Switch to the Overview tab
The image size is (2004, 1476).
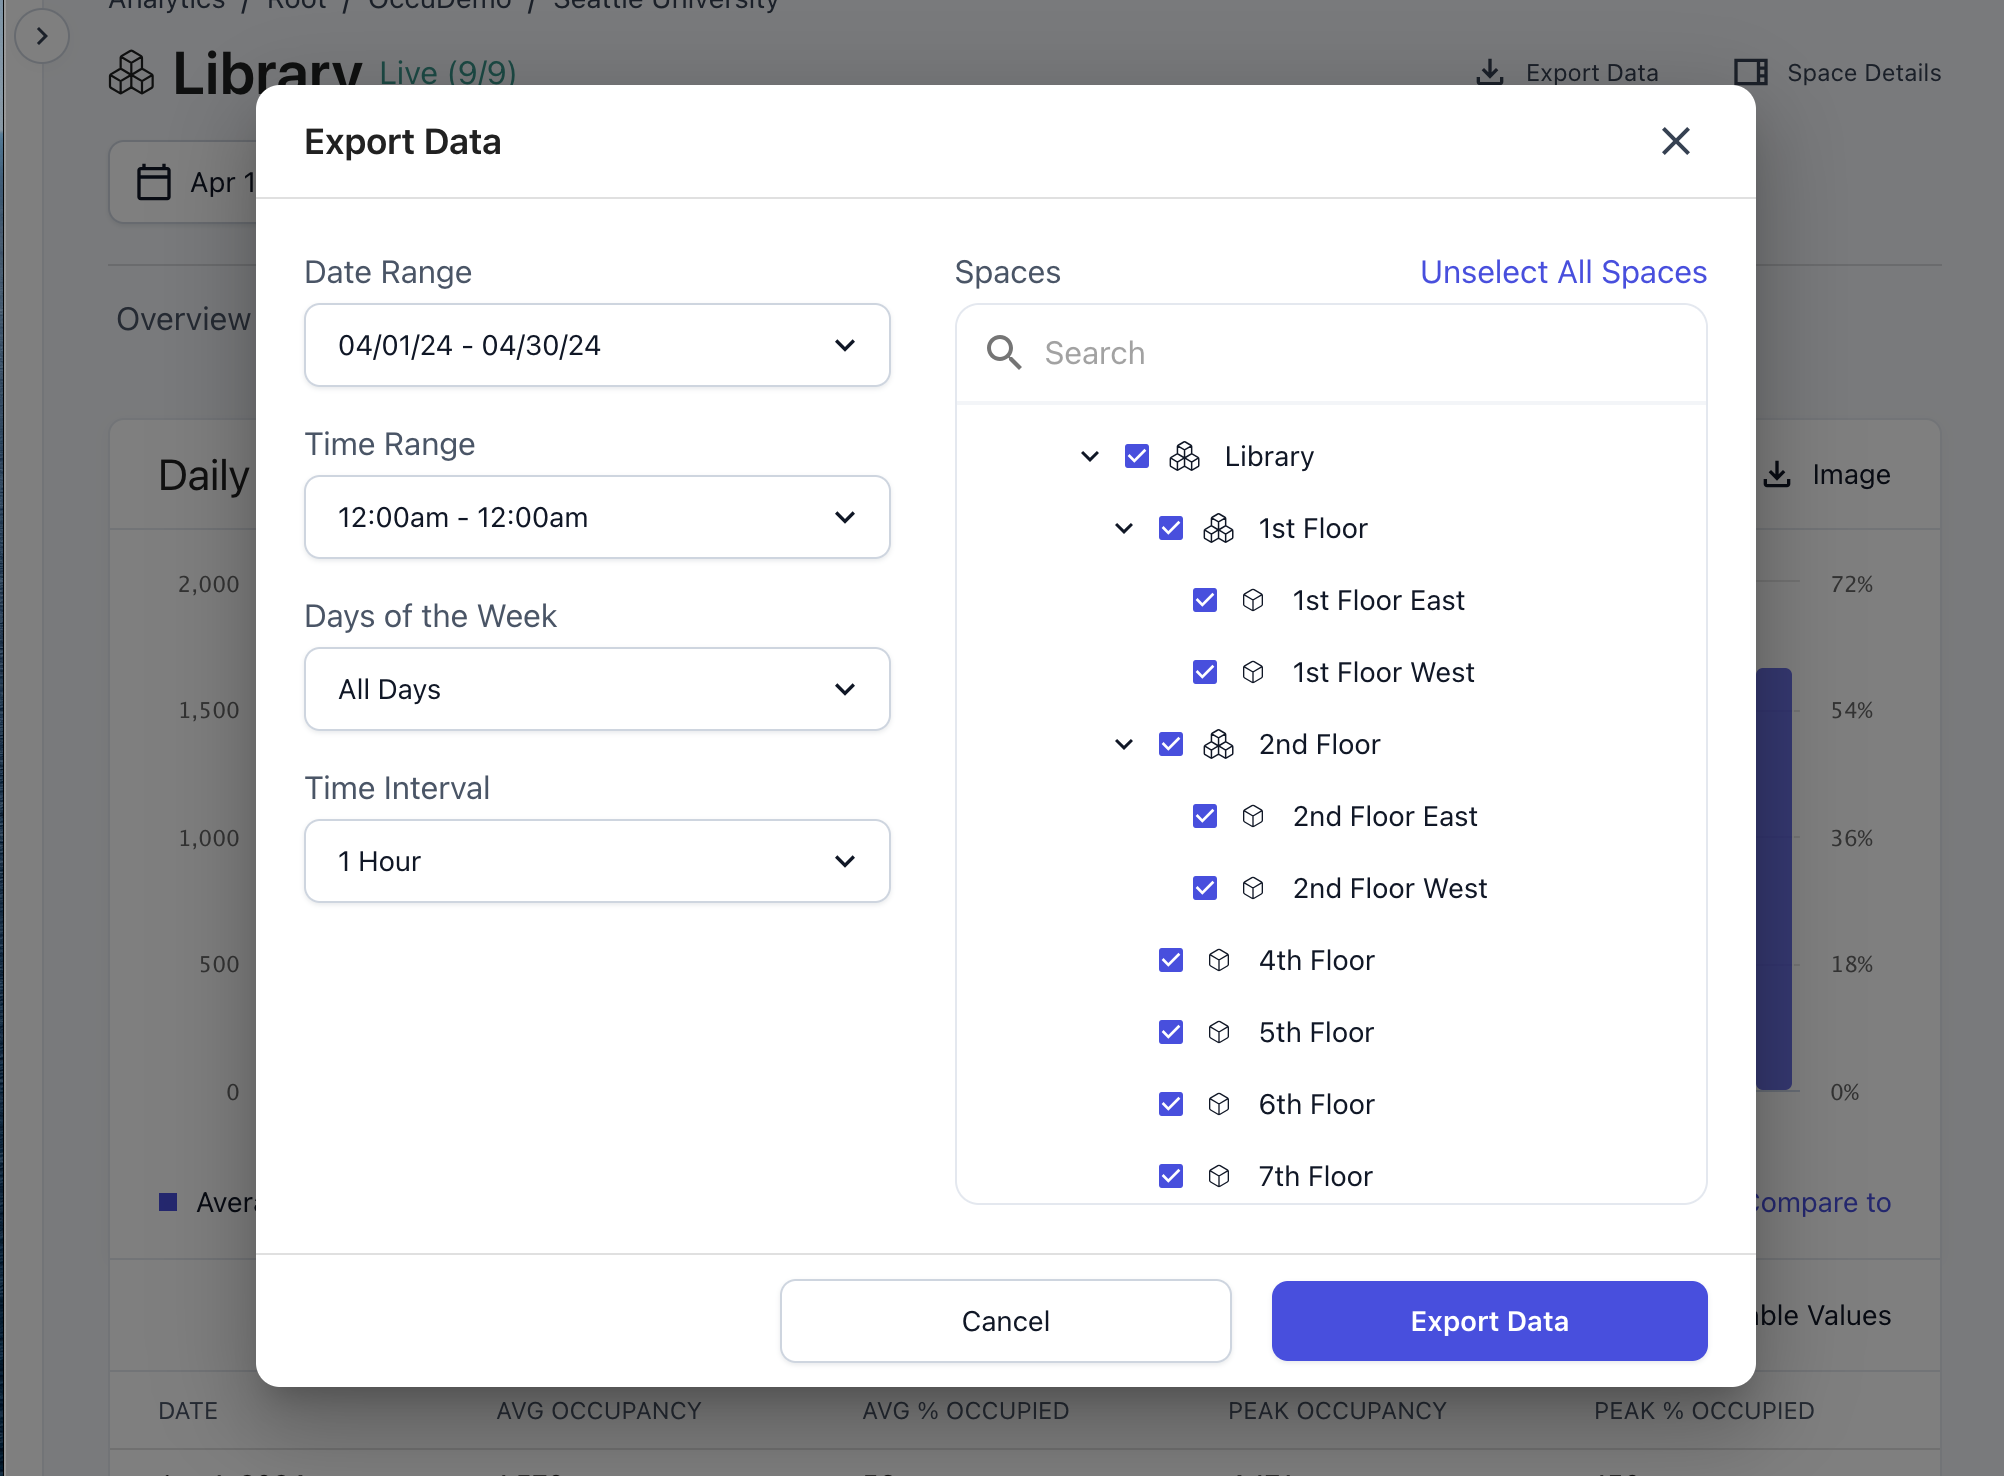pyautogui.click(x=183, y=319)
